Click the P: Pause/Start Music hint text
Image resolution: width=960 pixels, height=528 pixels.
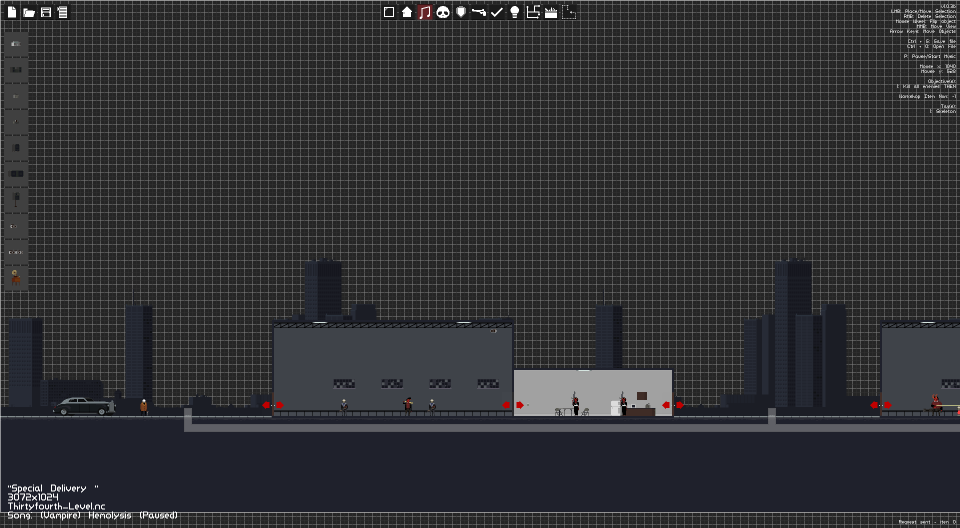click(x=930, y=56)
